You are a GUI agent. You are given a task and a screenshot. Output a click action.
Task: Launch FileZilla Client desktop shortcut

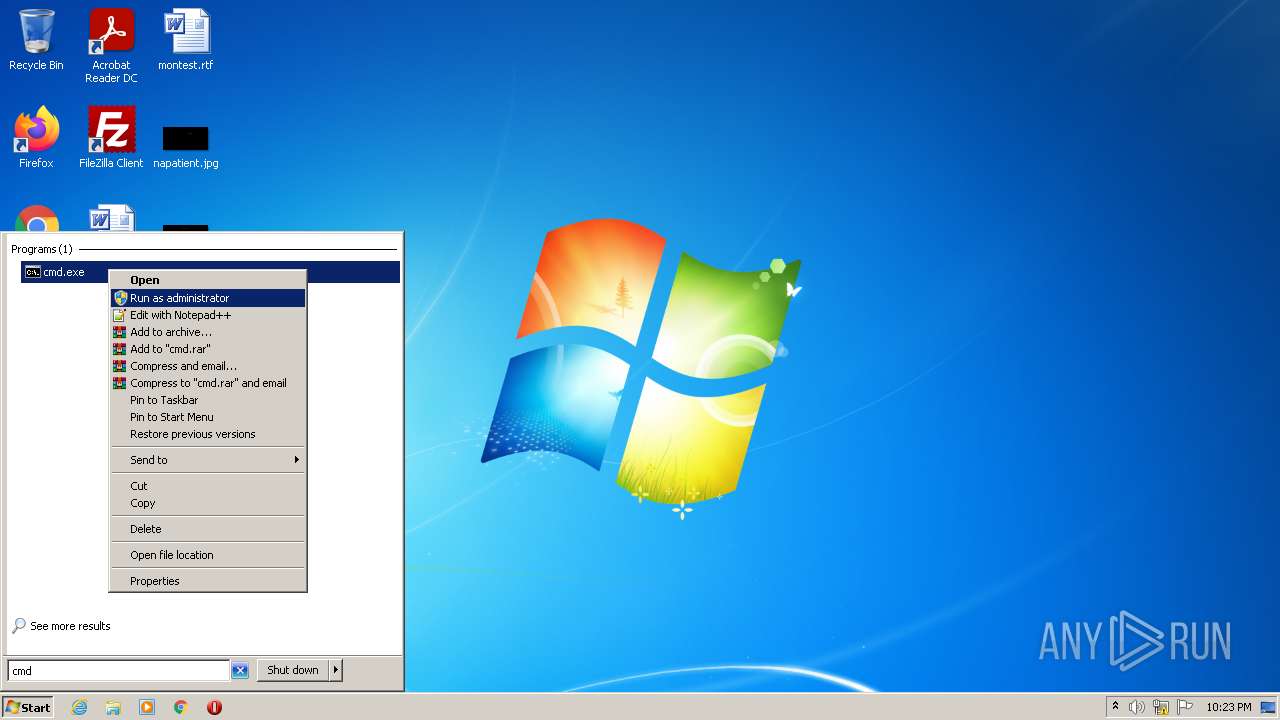111,137
